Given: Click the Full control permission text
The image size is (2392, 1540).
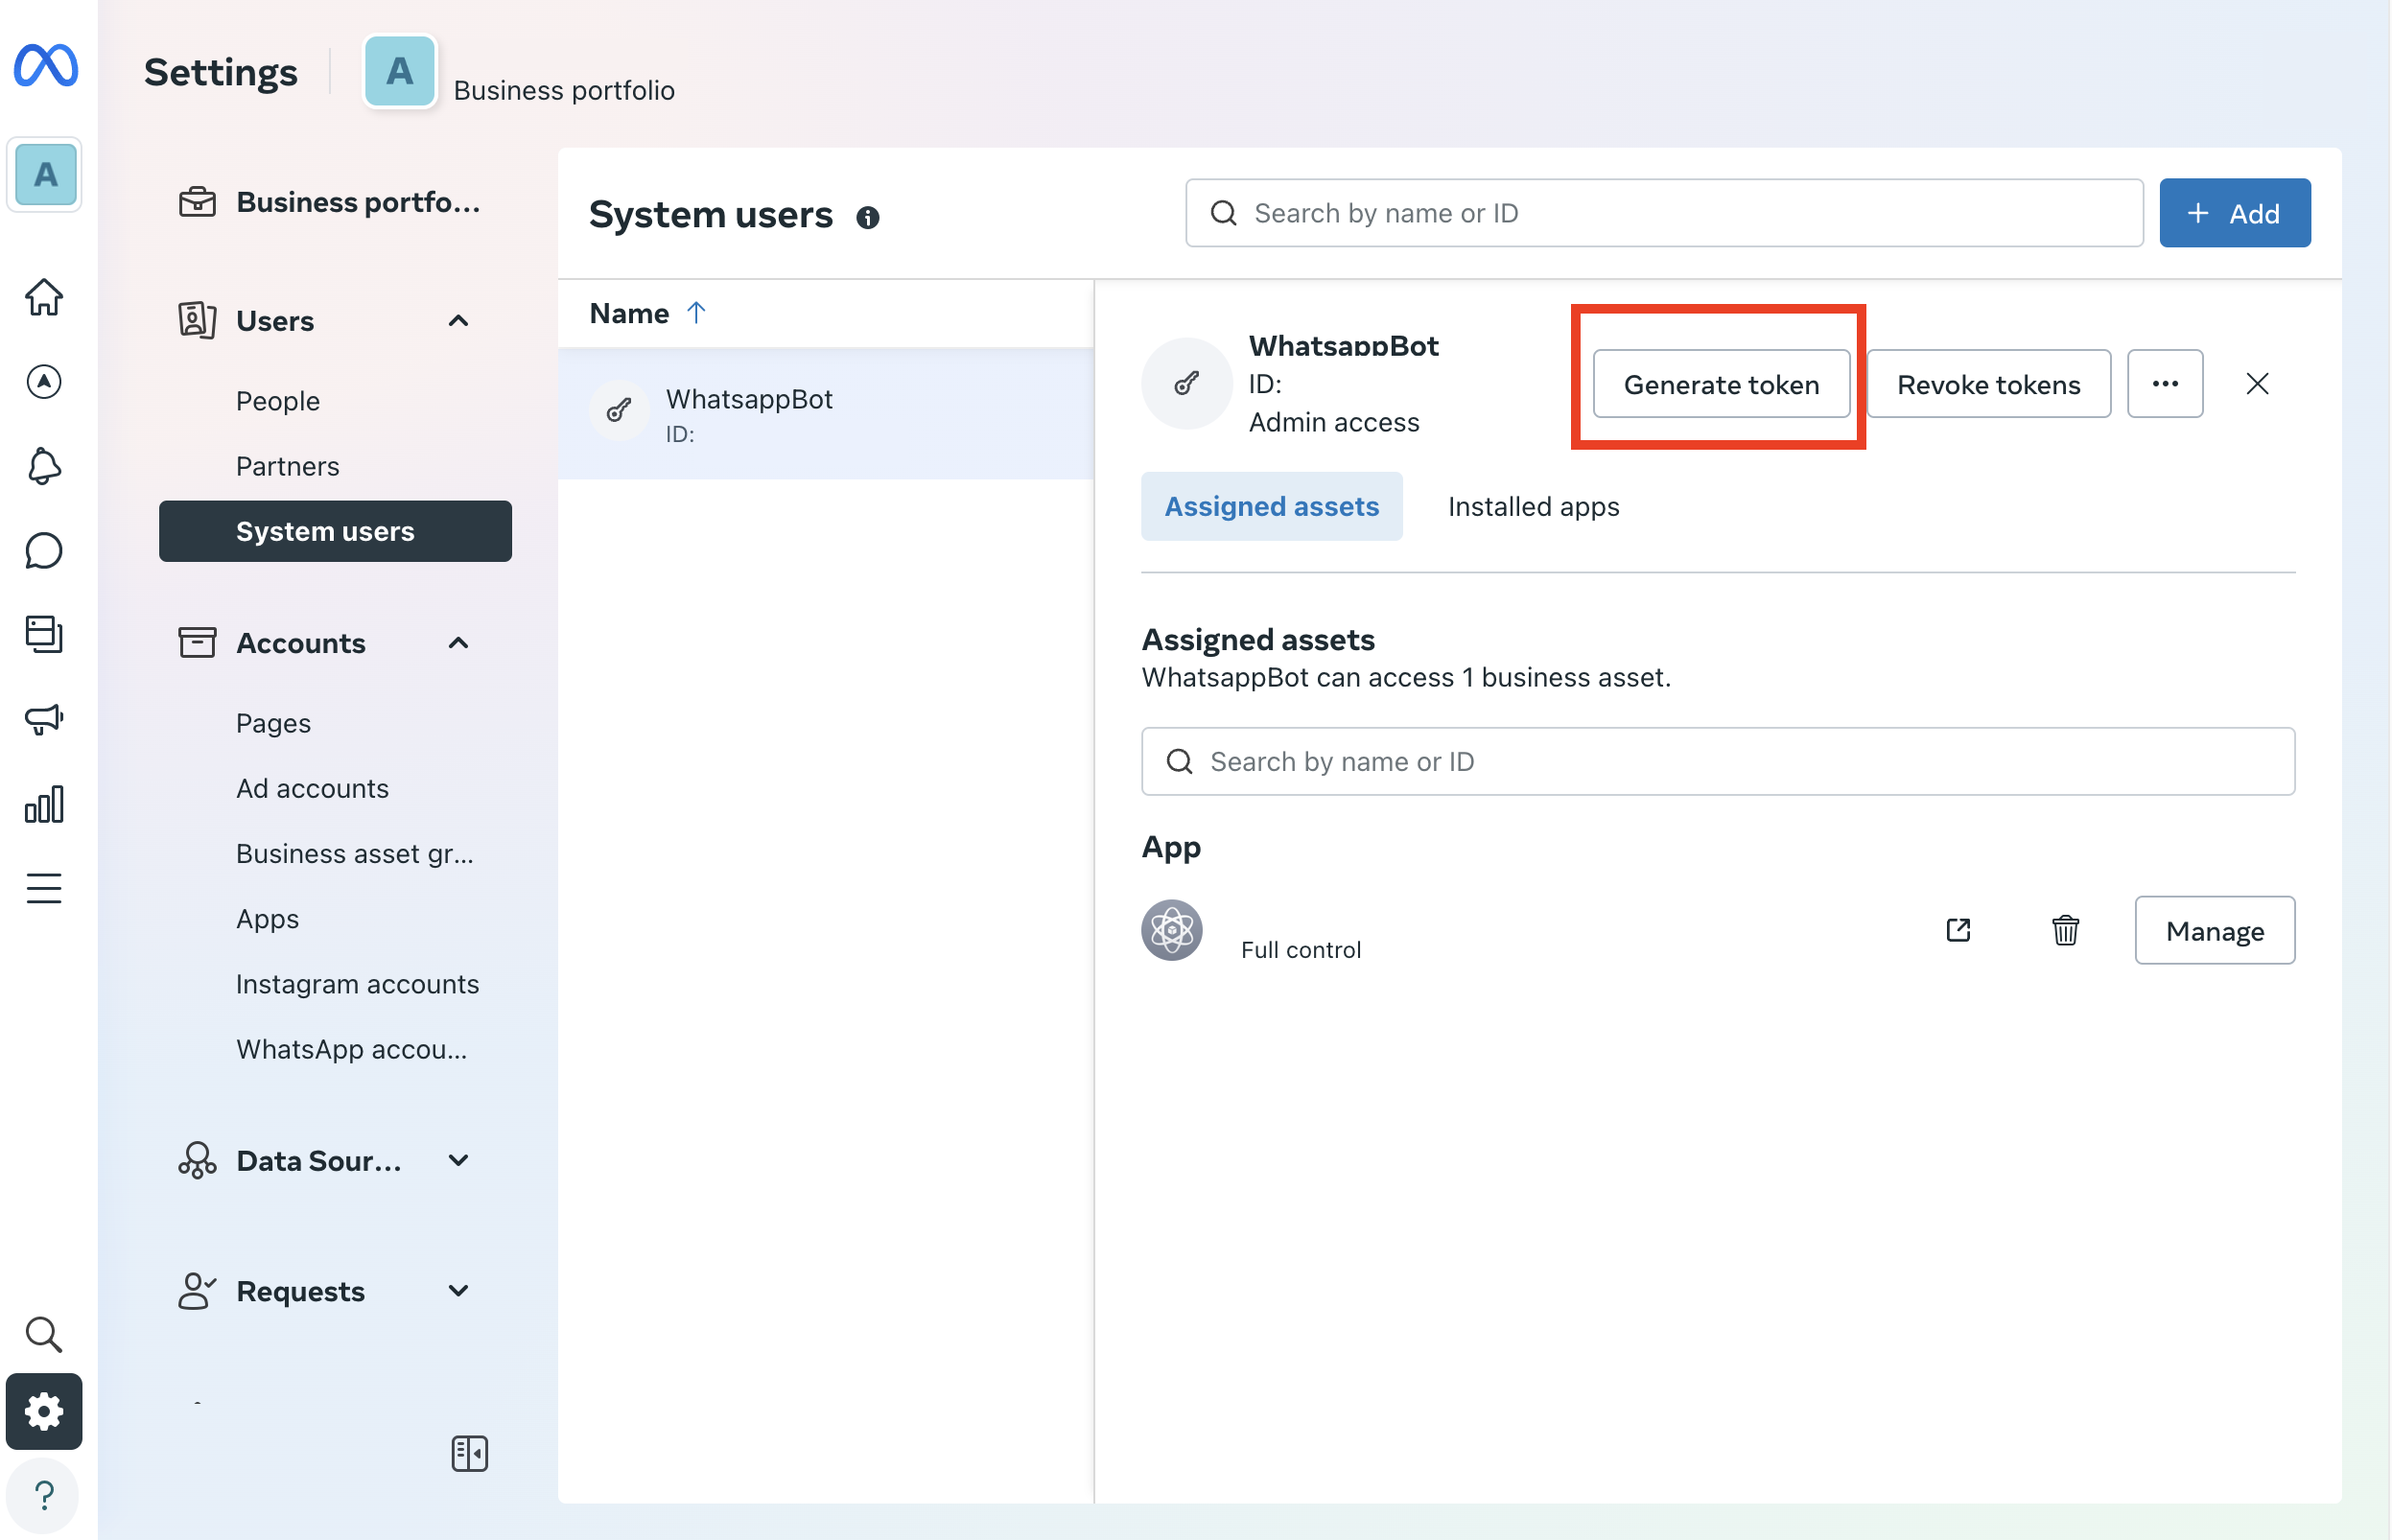Looking at the screenshot, I should (1300, 949).
